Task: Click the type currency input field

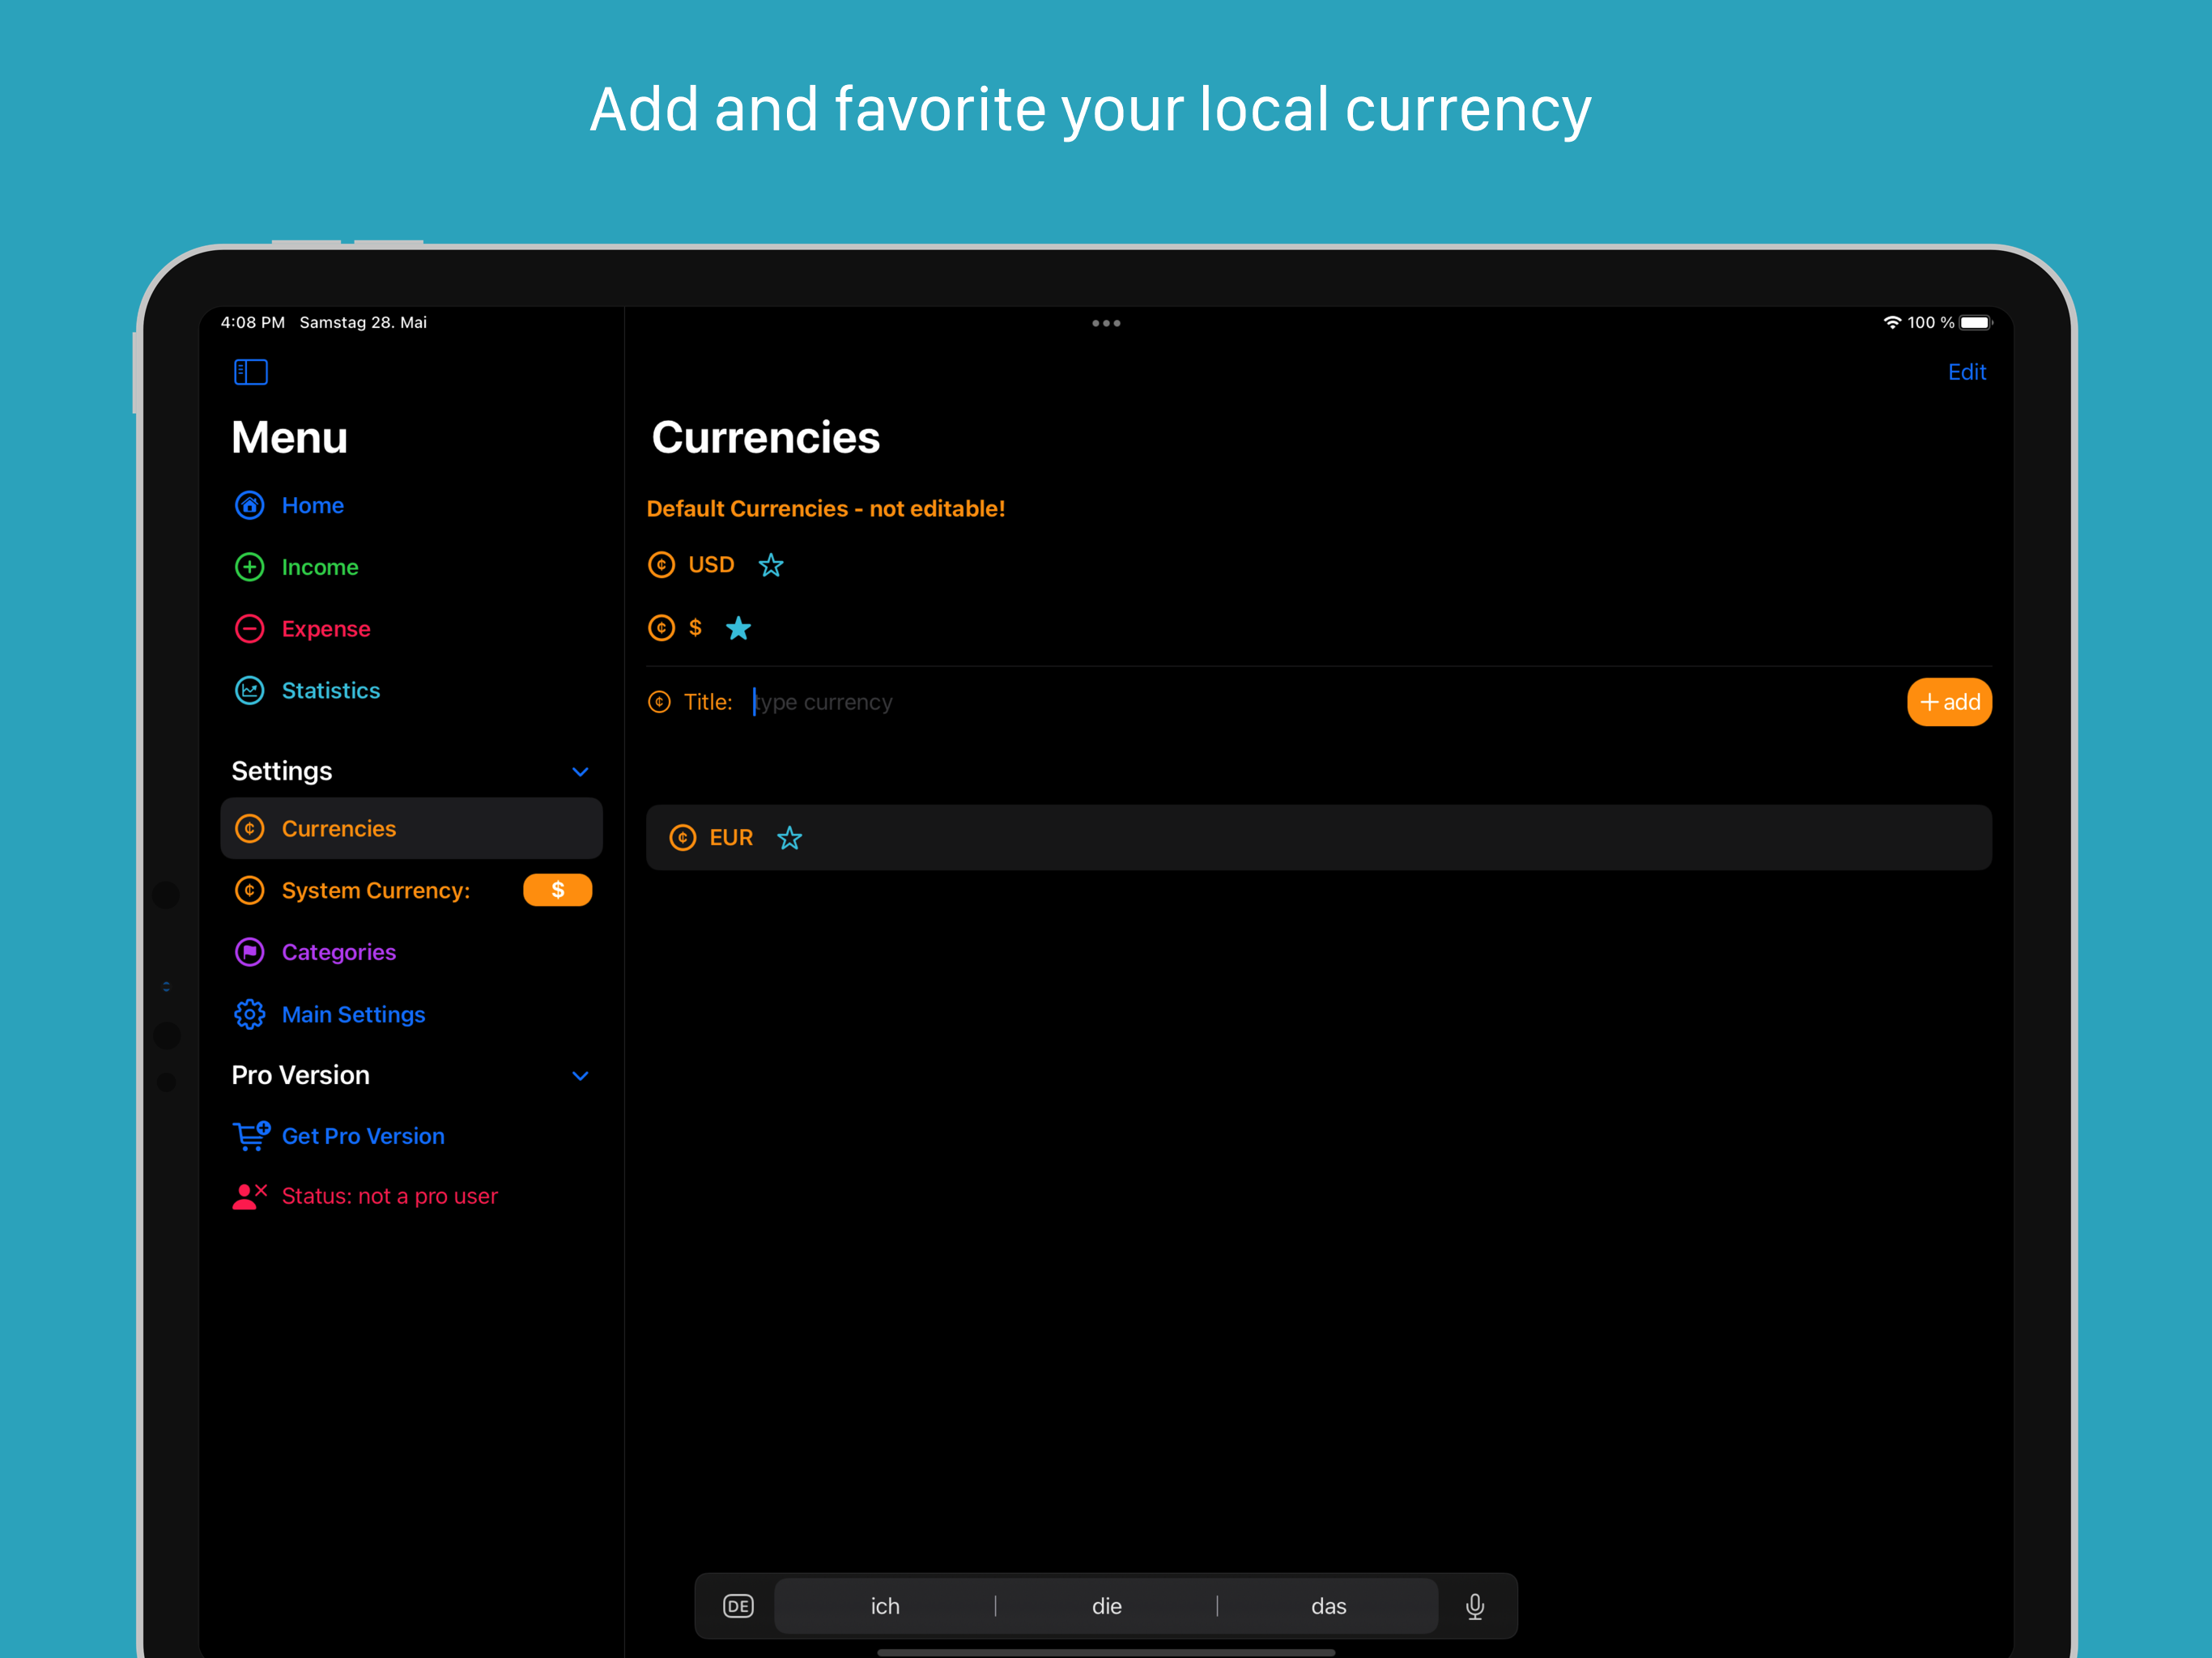Action: click(1320, 702)
